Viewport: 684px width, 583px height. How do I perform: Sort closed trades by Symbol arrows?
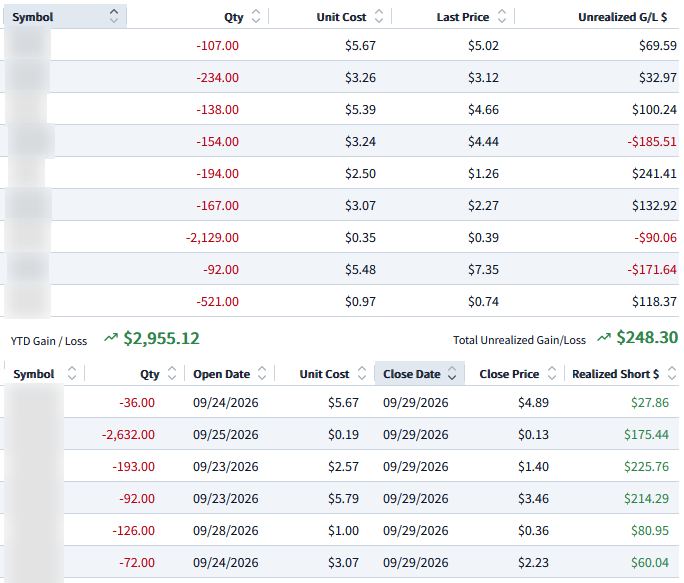pyautogui.click(x=72, y=374)
